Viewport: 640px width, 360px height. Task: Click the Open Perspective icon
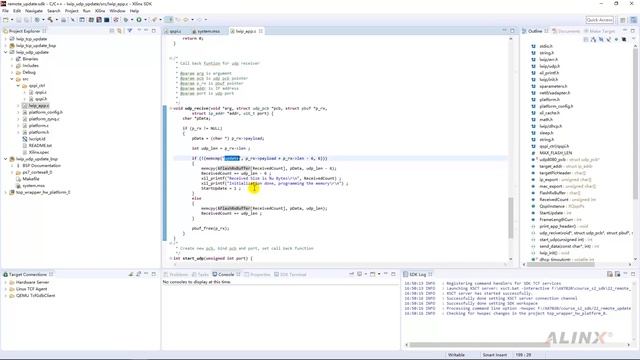623,20
